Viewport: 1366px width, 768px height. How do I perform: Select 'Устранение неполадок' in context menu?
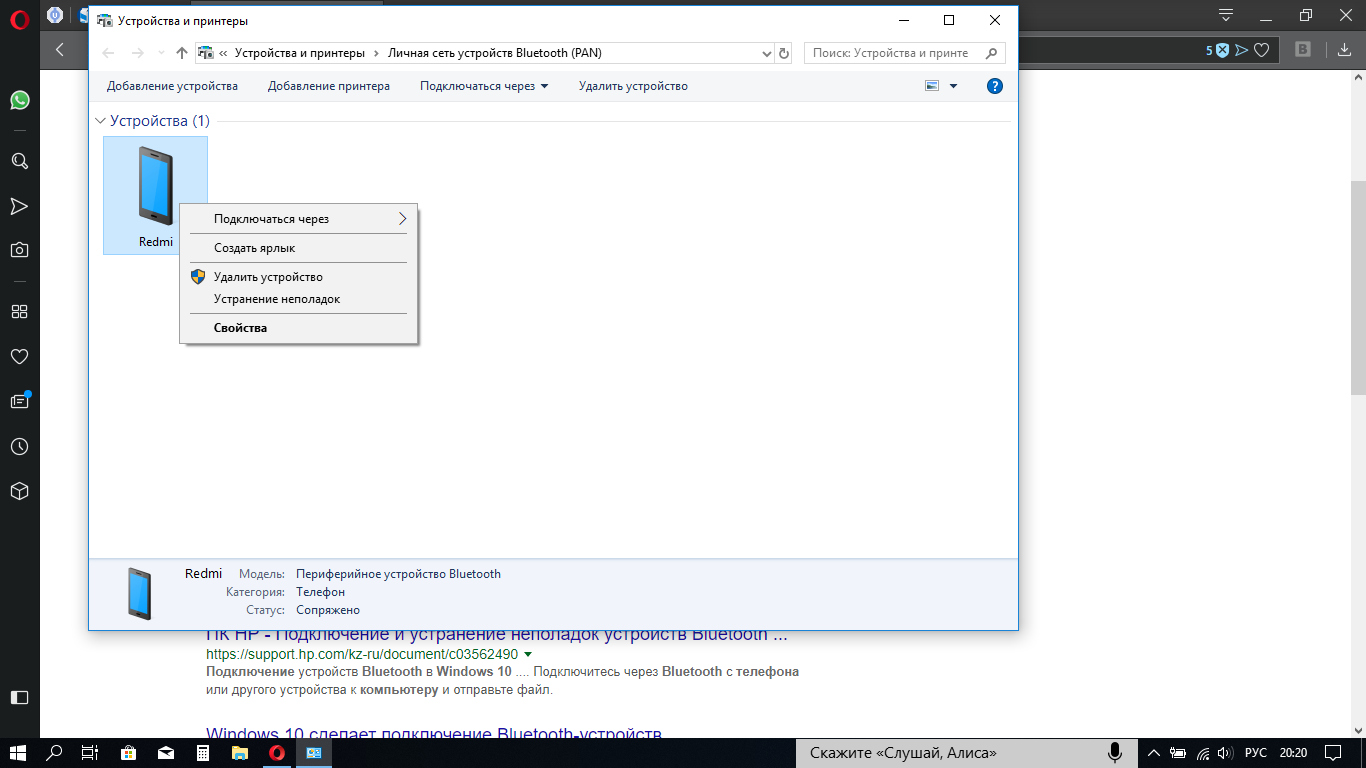pyautogui.click(x=298, y=299)
